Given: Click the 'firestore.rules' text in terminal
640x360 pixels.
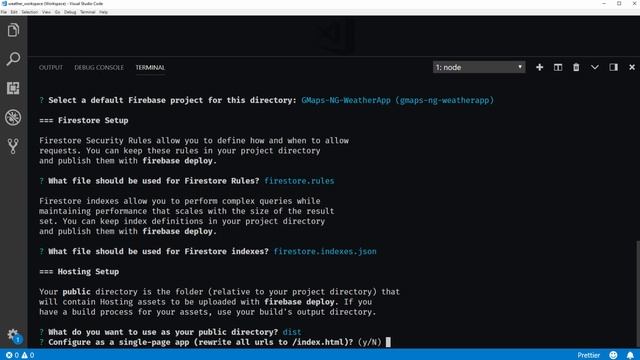Looking at the screenshot, I should [x=299, y=181].
